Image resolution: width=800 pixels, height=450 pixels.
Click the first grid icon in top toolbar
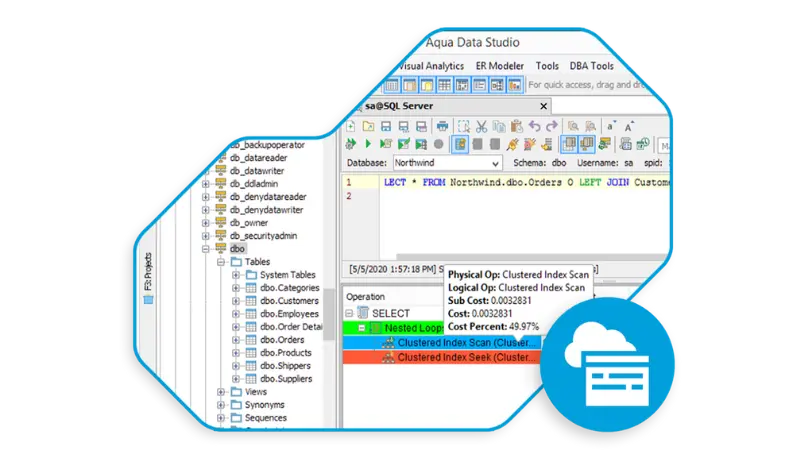(392, 85)
